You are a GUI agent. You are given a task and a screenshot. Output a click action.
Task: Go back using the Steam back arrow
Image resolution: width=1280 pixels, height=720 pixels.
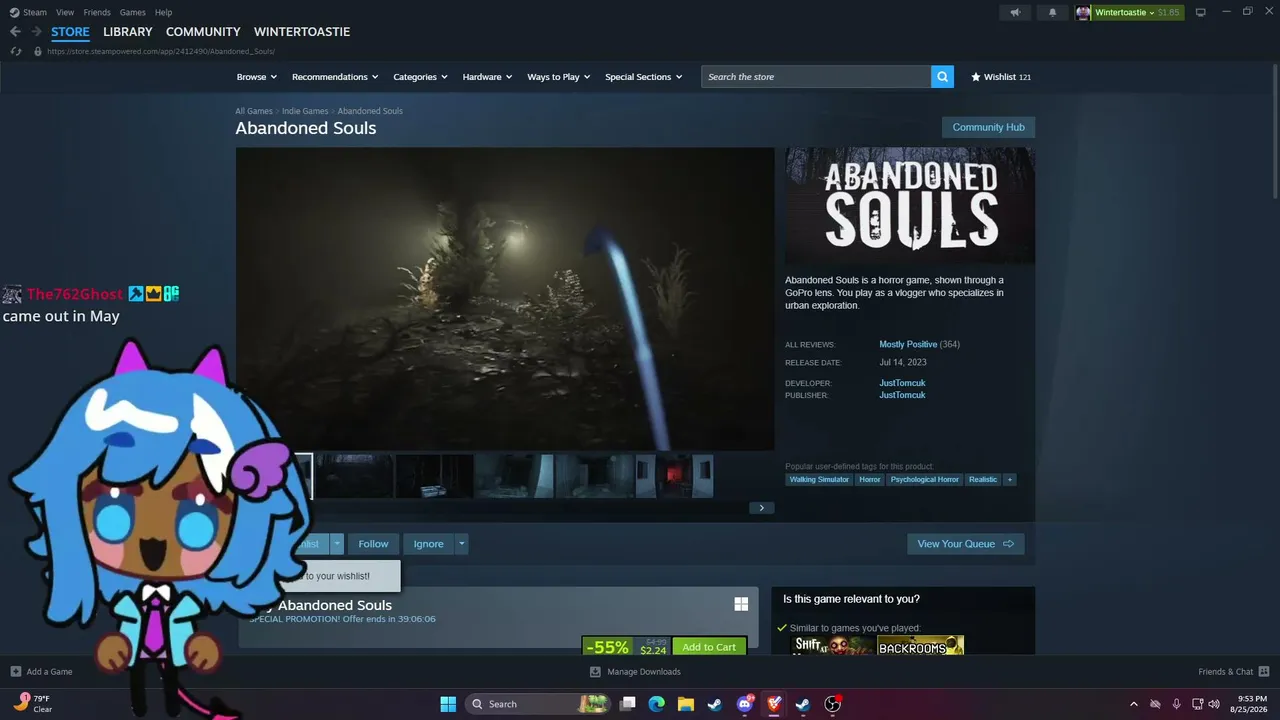[15, 32]
